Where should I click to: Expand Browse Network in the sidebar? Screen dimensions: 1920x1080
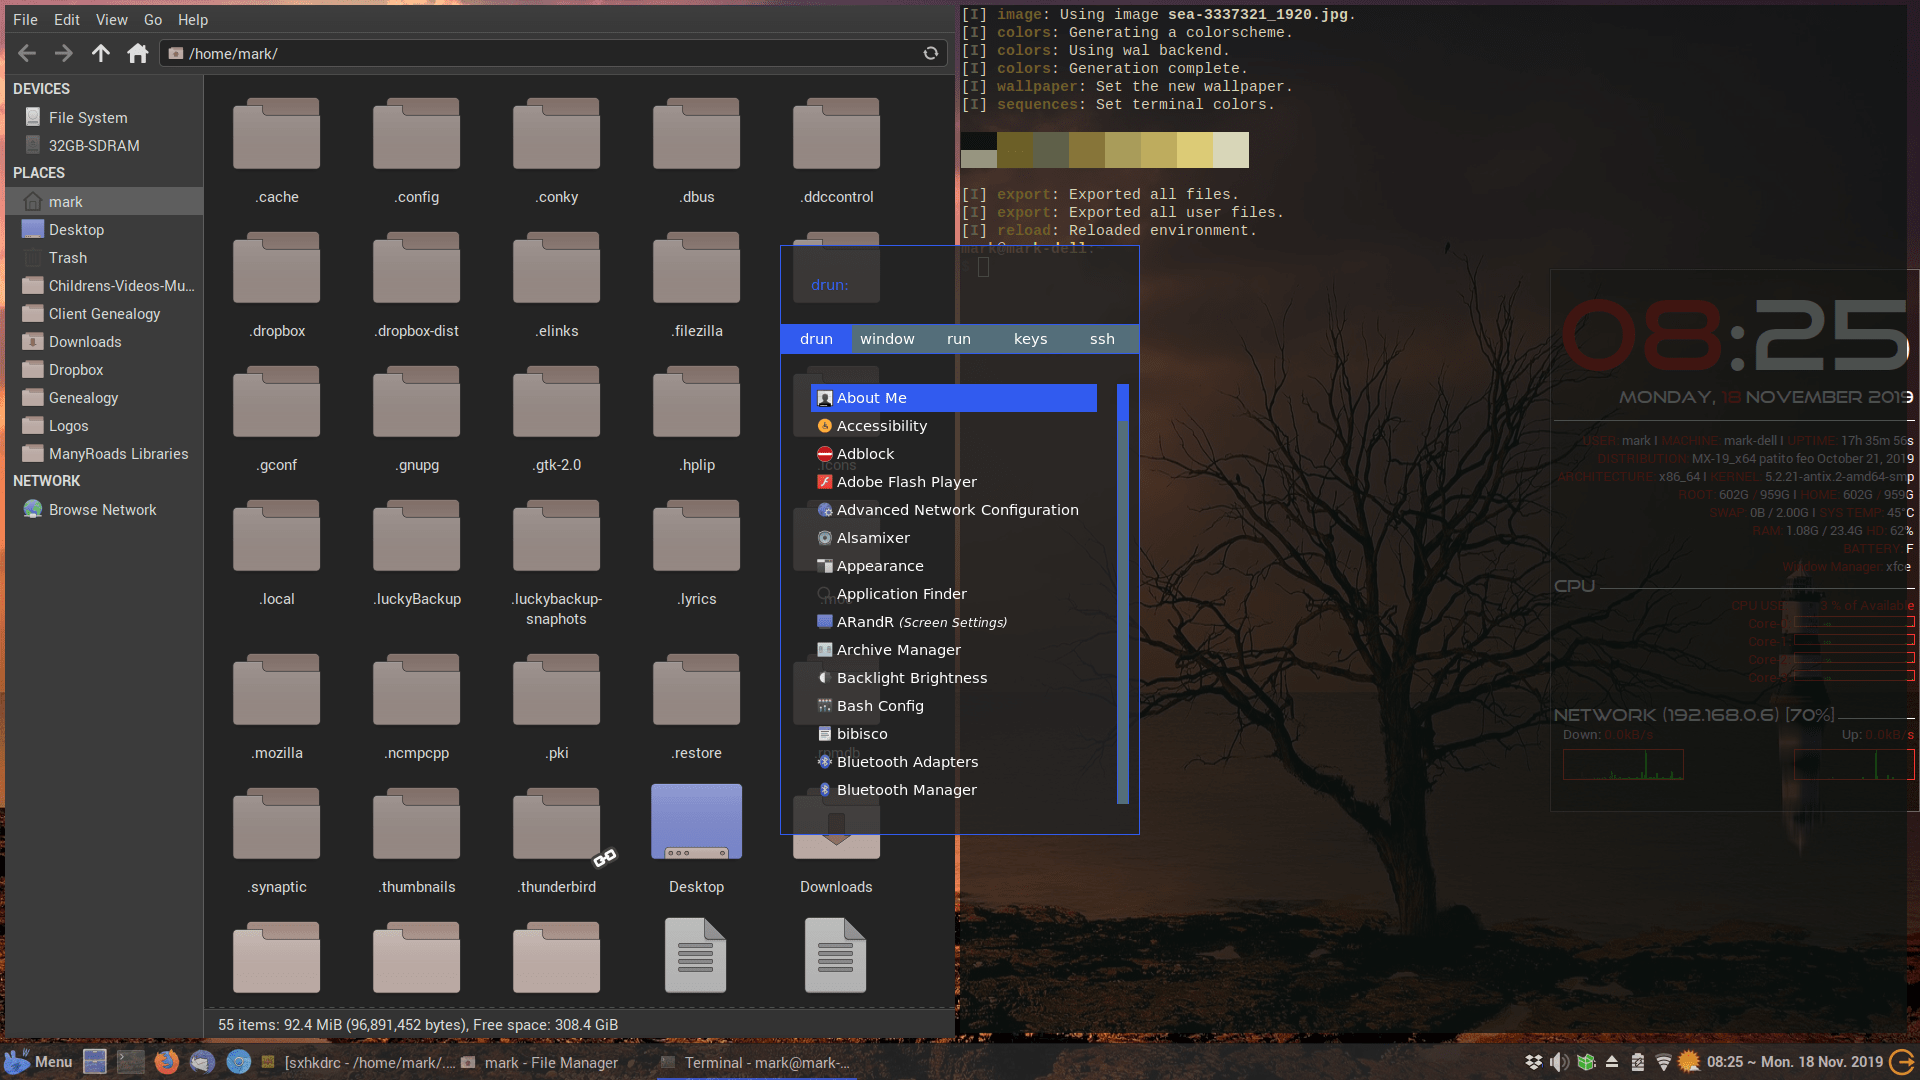tap(102, 509)
